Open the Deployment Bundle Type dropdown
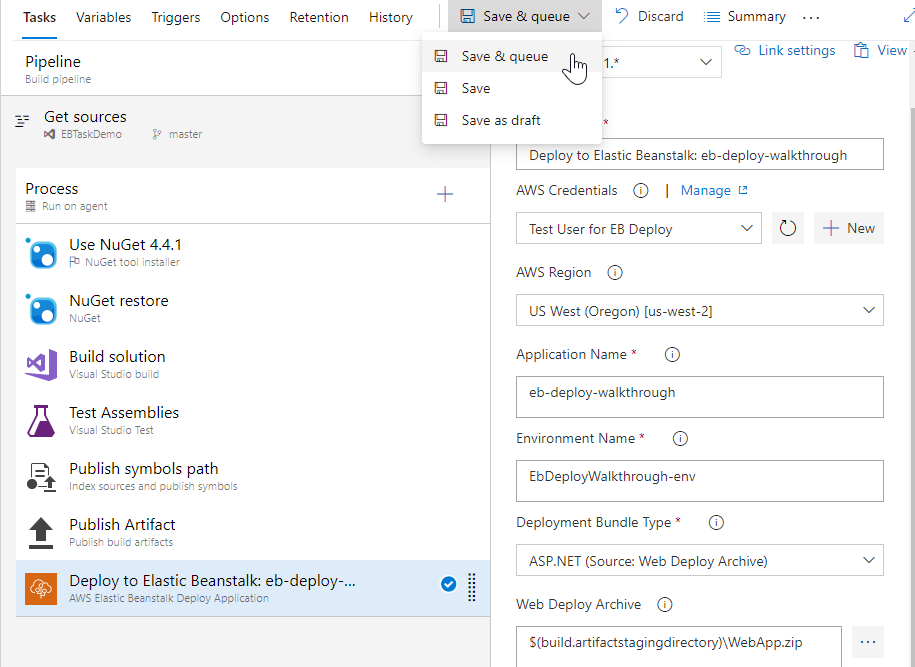The height and width of the screenshot is (667, 915). click(699, 561)
